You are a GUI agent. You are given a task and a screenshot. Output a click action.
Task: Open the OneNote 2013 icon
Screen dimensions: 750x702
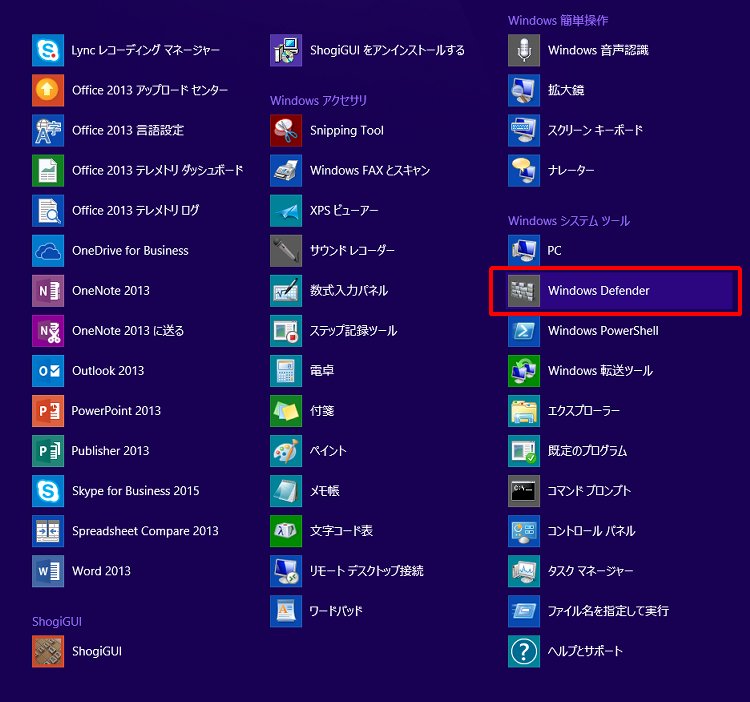[48, 290]
